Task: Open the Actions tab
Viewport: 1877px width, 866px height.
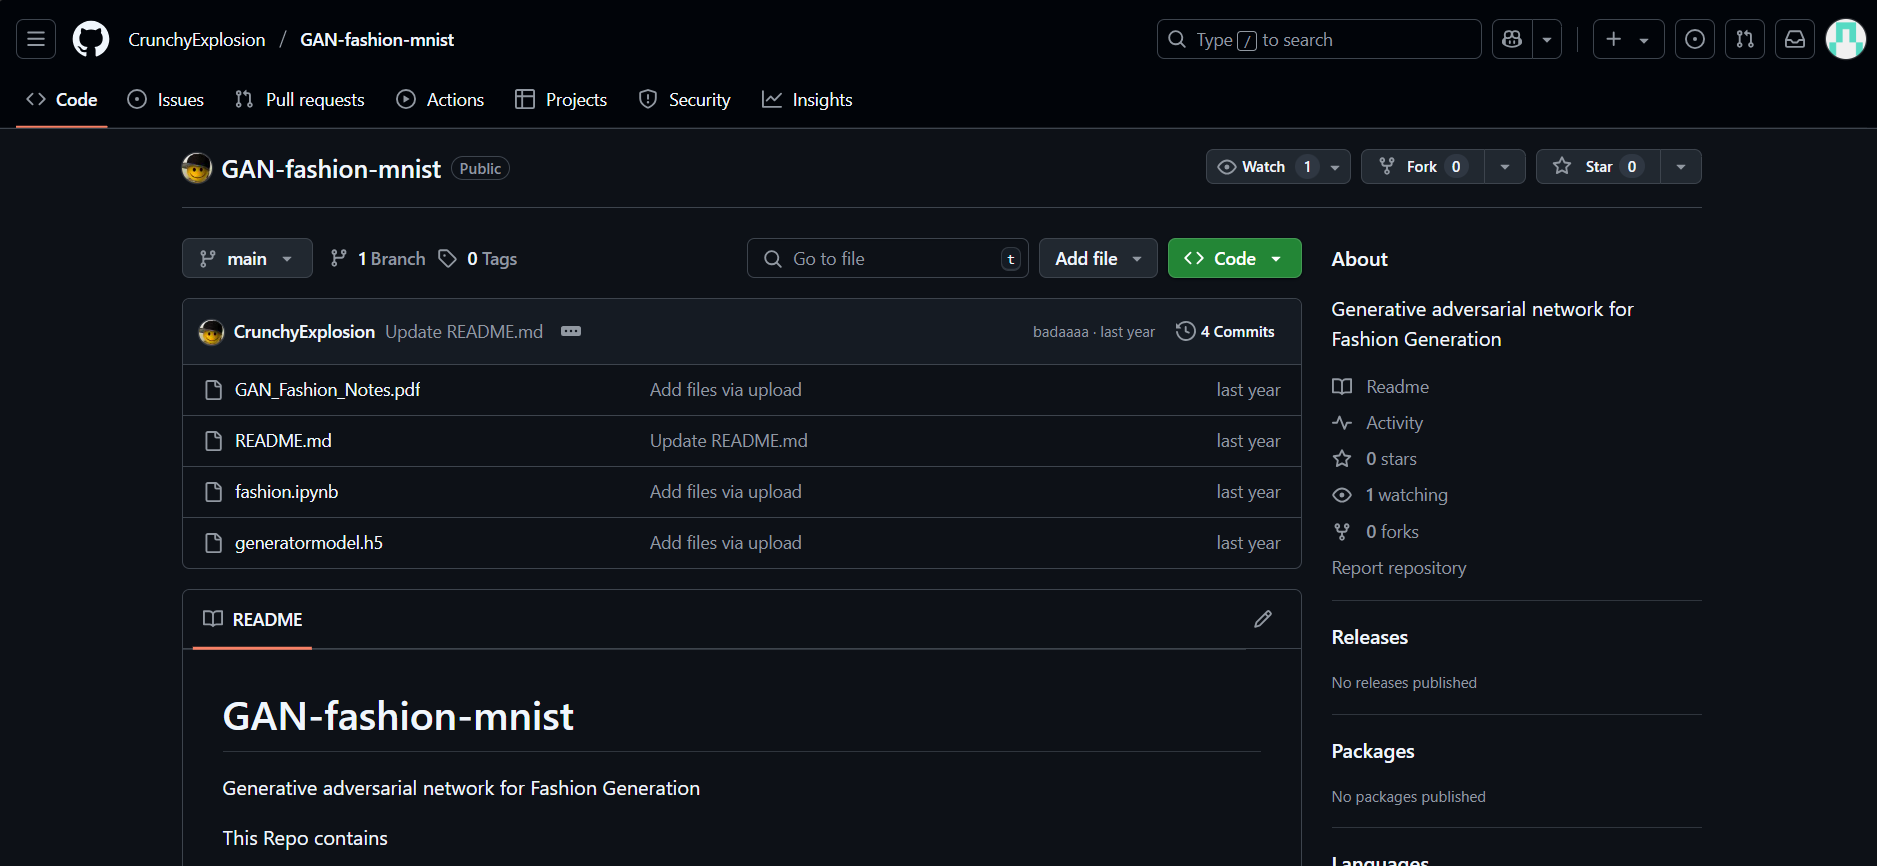Action: coord(440,100)
